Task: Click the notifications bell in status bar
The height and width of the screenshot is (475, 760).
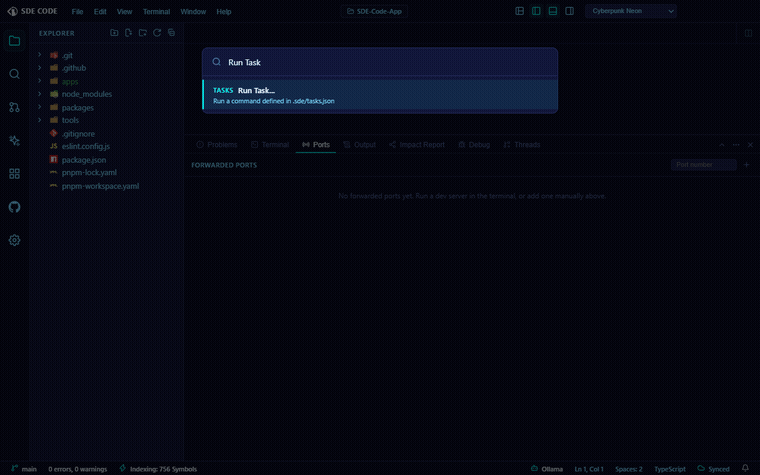Action: [x=745, y=468]
